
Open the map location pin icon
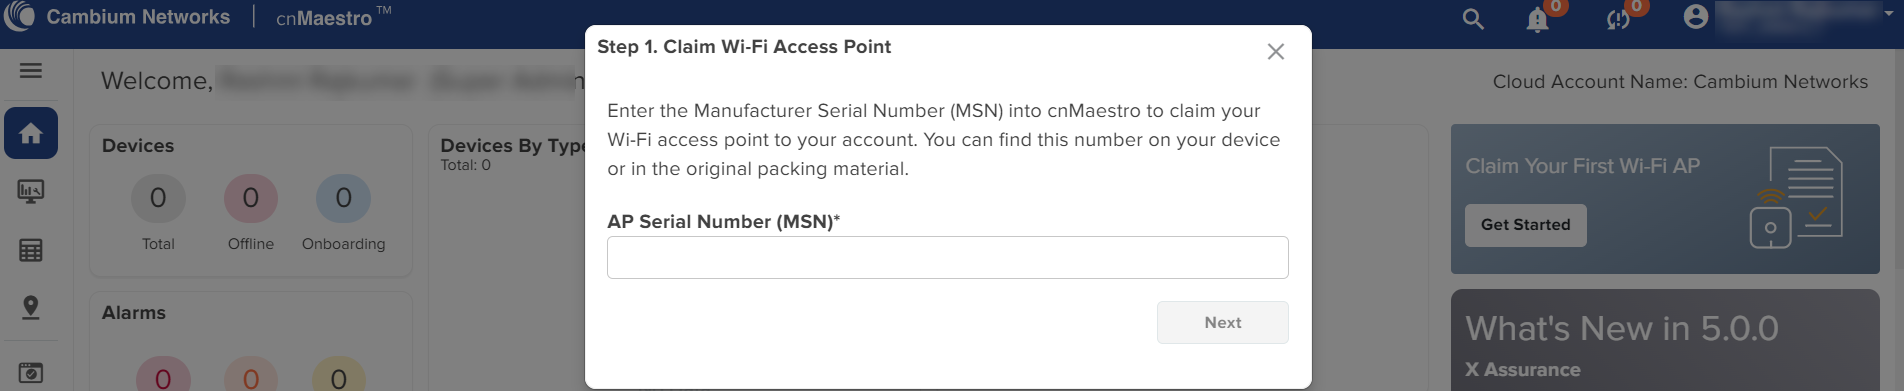pos(31,307)
